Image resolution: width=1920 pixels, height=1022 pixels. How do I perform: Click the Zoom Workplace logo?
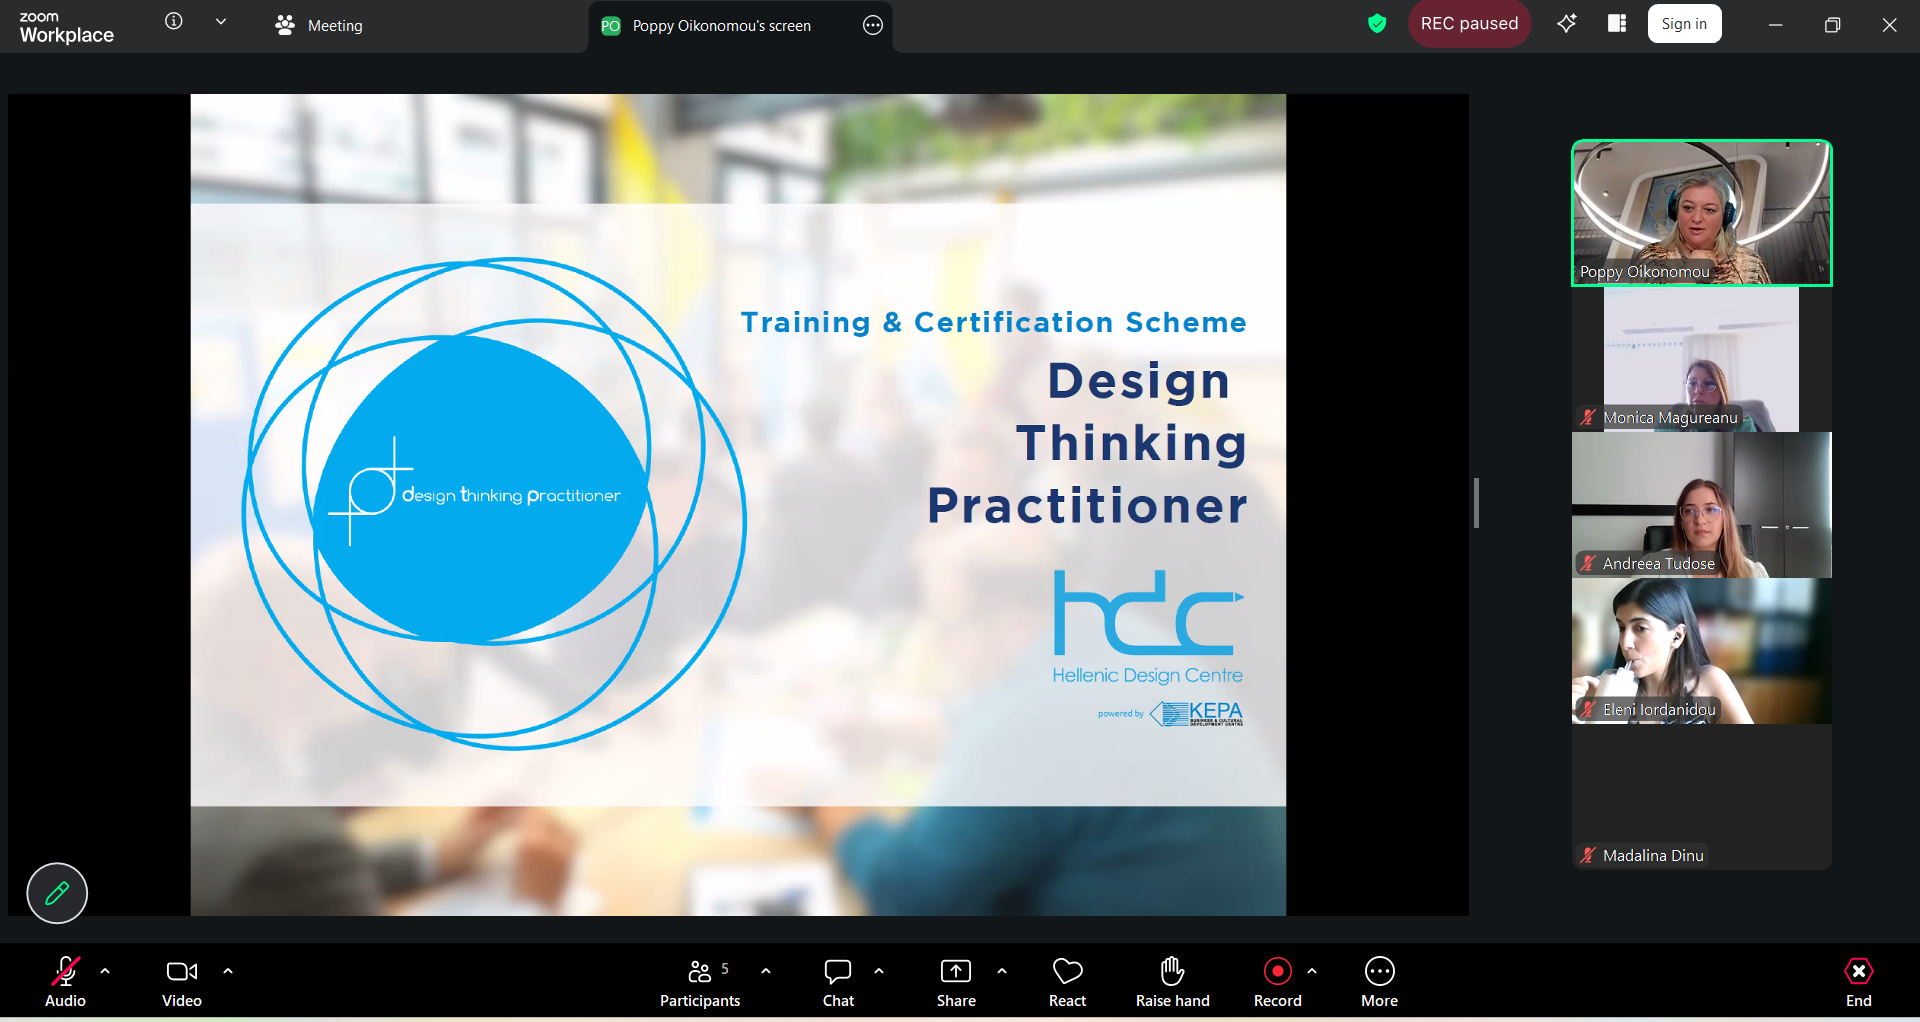coord(66,27)
